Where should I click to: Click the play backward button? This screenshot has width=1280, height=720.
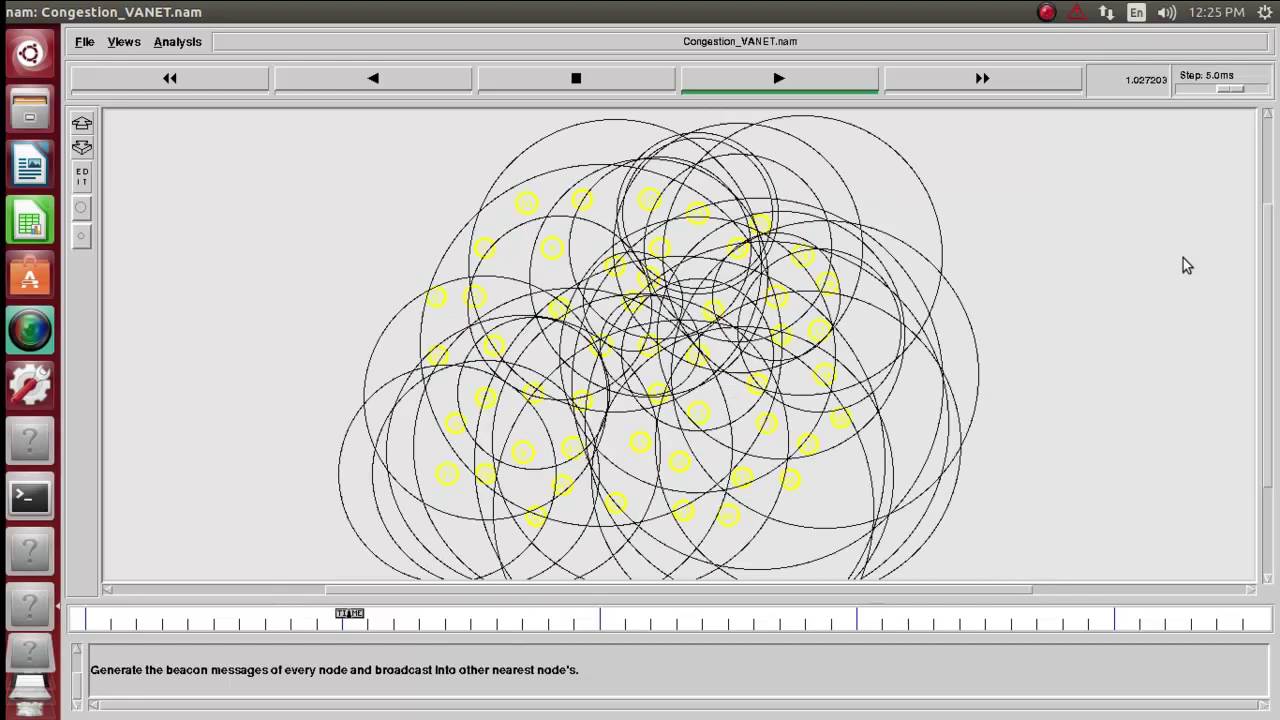pos(373,78)
